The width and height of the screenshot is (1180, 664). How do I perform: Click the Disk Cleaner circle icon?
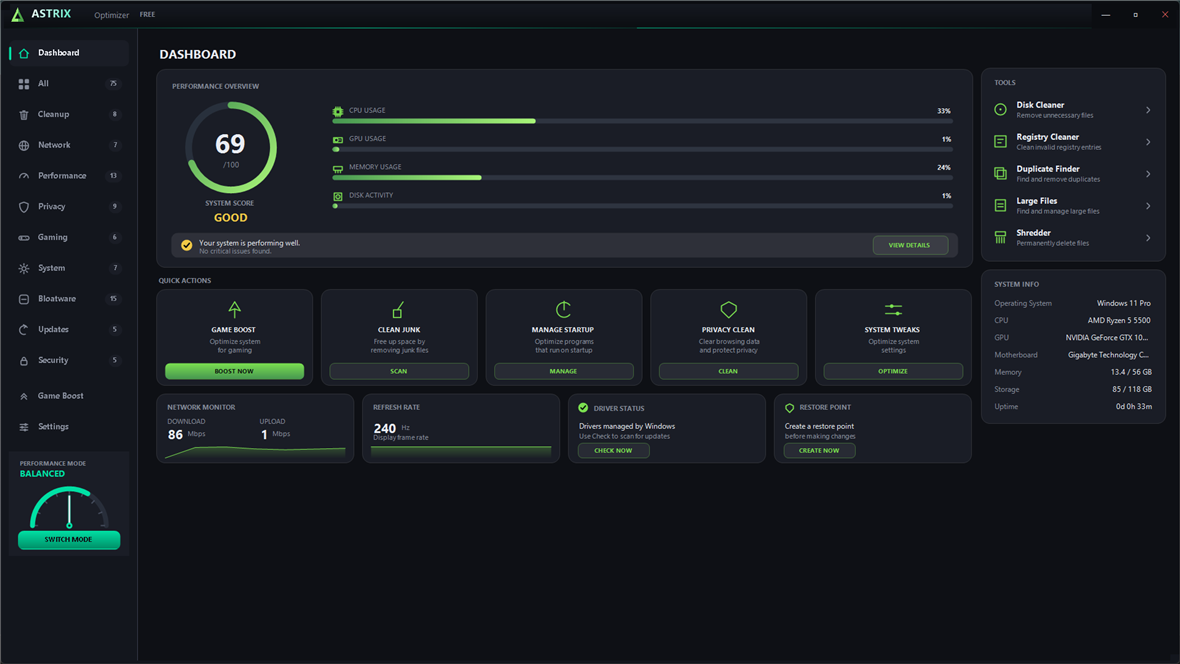click(x=1000, y=110)
